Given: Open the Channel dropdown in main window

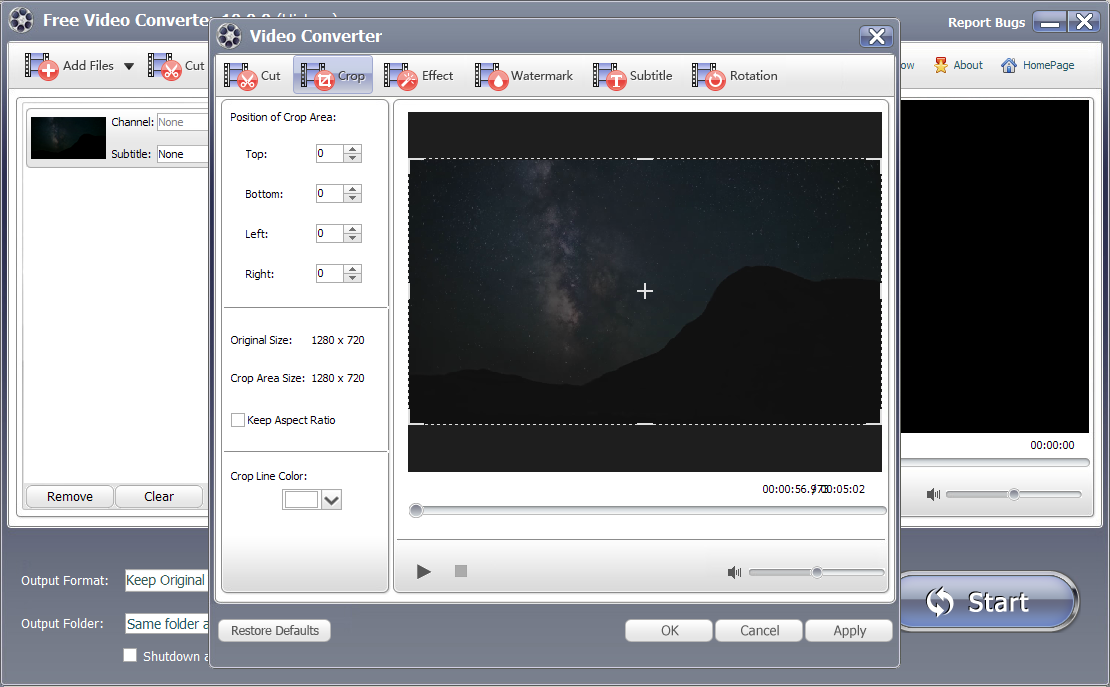Looking at the screenshot, I should pyautogui.click(x=183, y=122).
